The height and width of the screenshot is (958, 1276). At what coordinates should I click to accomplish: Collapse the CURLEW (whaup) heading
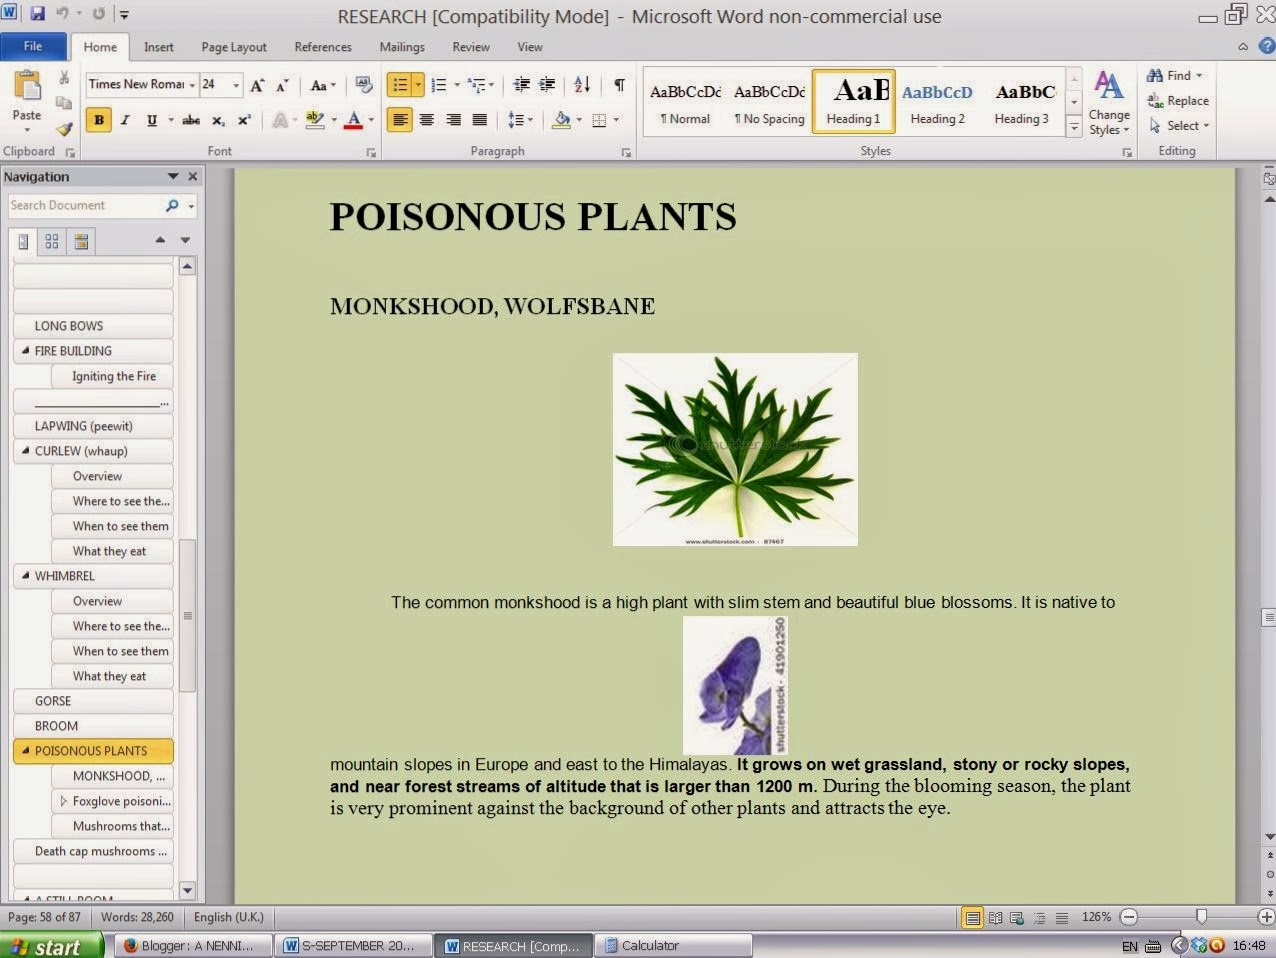pyautogui.click(x=26, y=451)
